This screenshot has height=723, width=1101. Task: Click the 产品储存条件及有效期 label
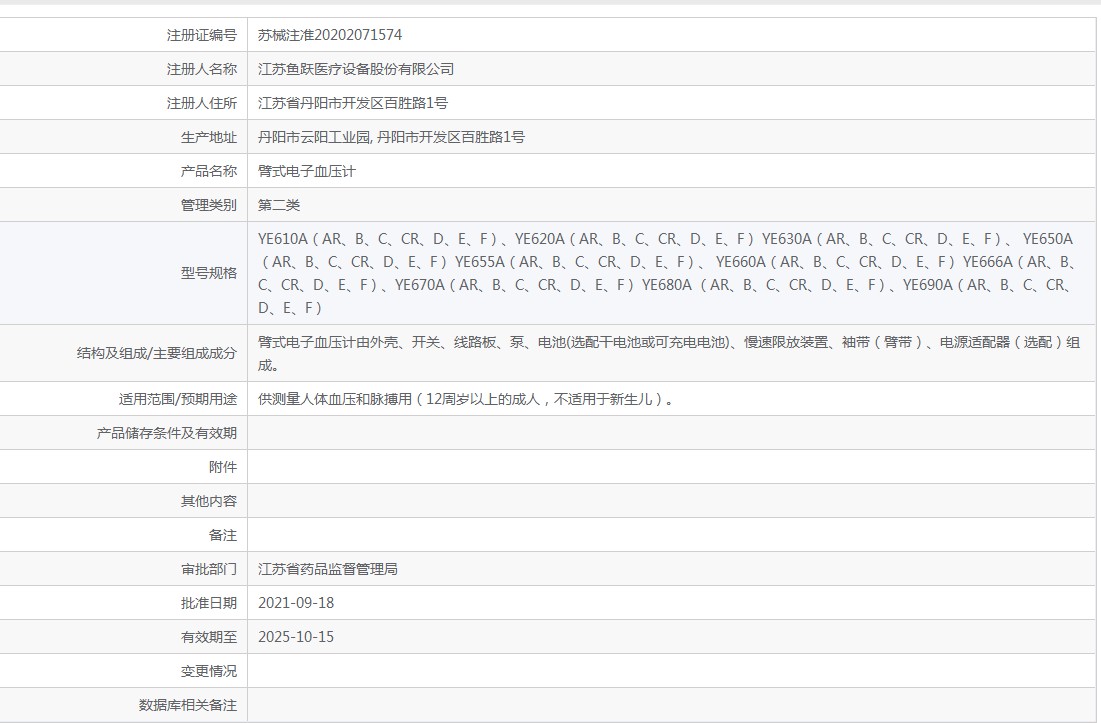click(166, 433)
